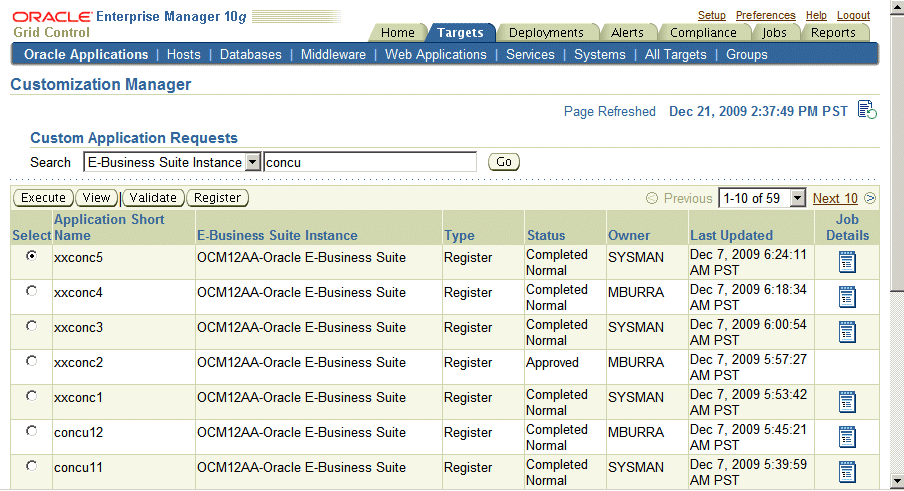Screen dimensions: 904x491
Task: Open Job Details icon for concu12
Action: tap(847, 437)
